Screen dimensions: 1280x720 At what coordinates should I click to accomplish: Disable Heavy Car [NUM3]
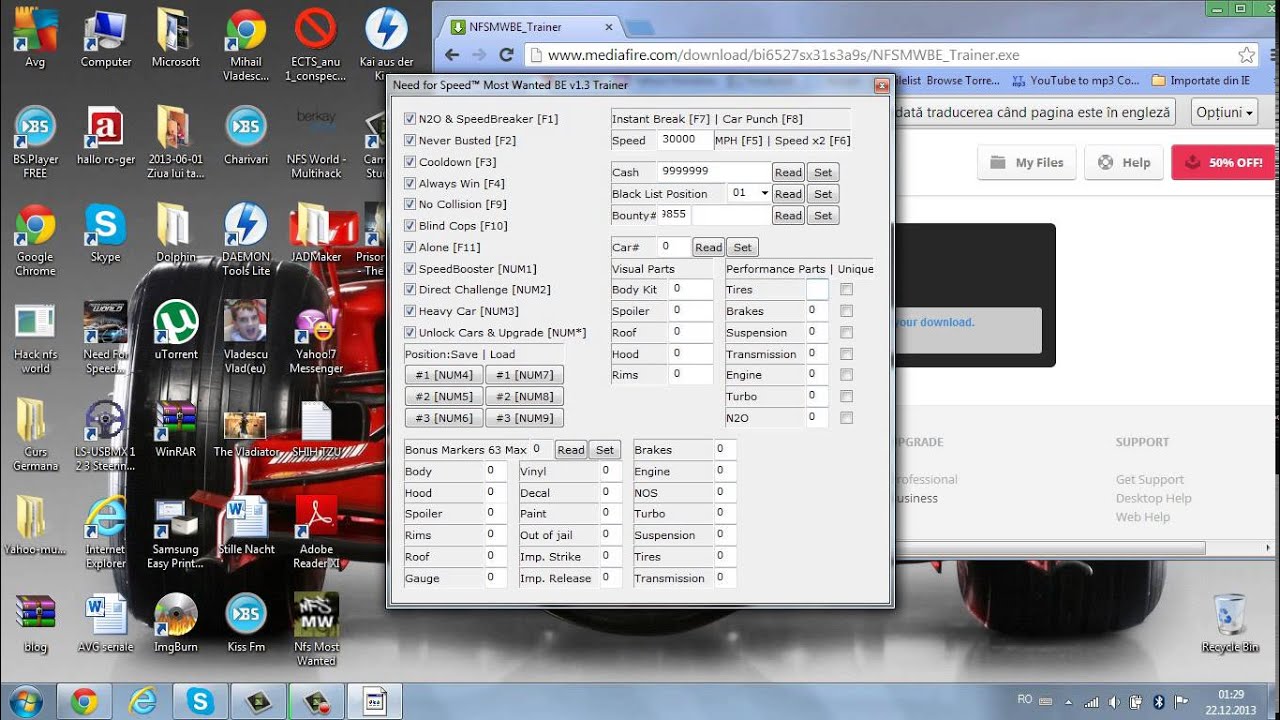tap(410, 311)
